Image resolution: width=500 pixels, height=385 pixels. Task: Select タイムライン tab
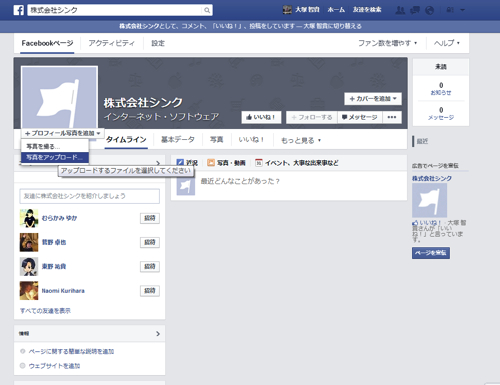[x=126, y=140]
